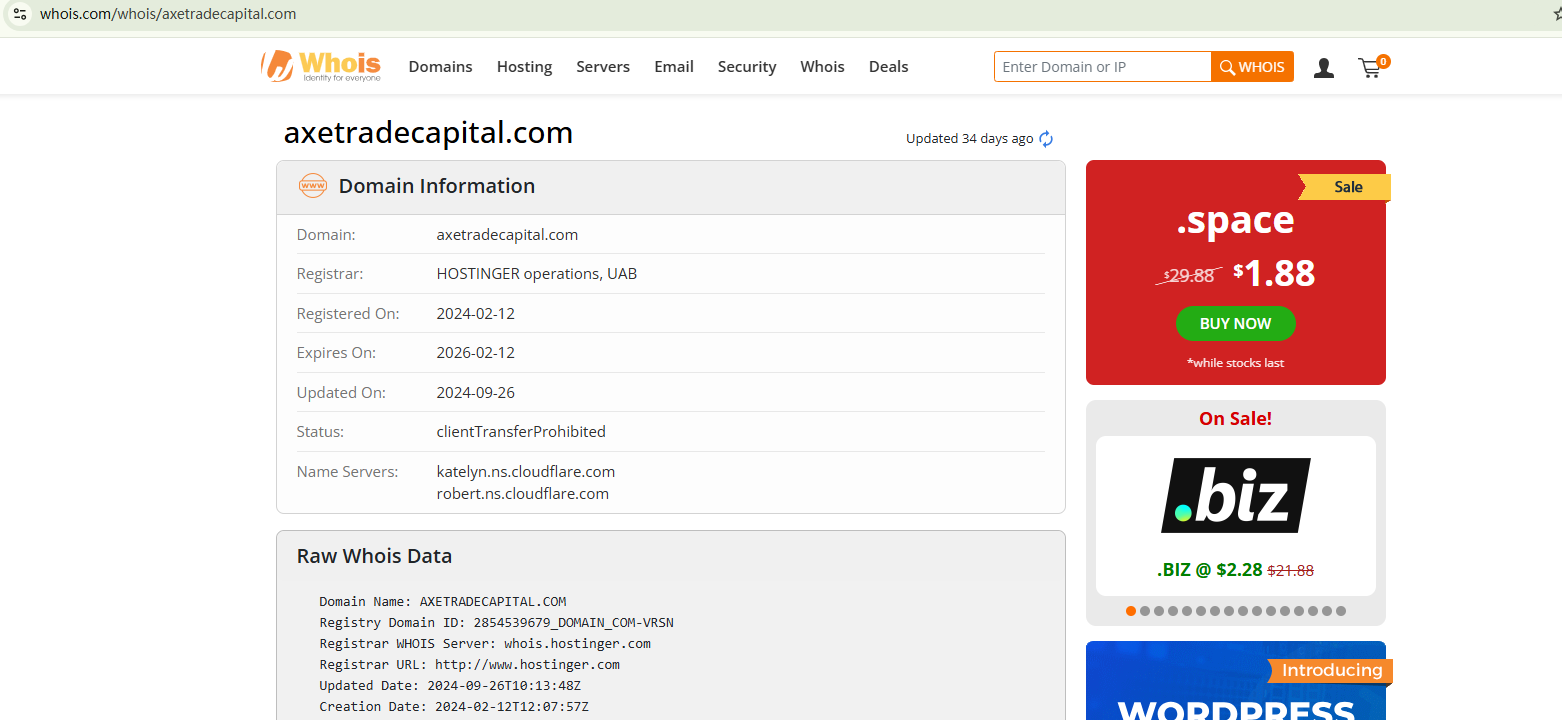Open the Security menu
This screenshot has width=1562, height=720.
click(747, 67)
